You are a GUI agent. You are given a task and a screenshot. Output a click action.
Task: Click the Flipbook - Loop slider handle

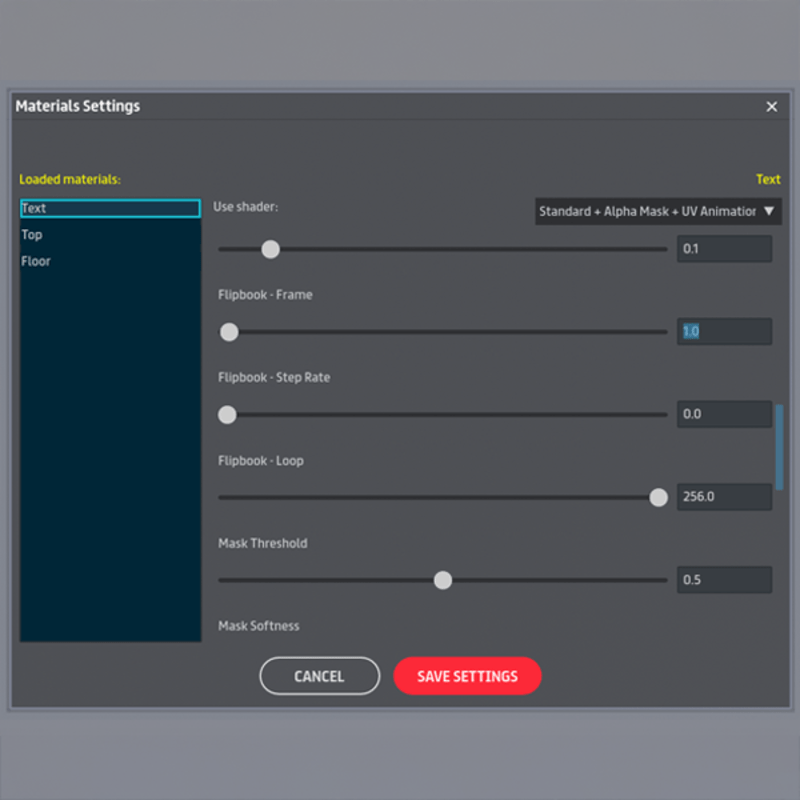658,497
